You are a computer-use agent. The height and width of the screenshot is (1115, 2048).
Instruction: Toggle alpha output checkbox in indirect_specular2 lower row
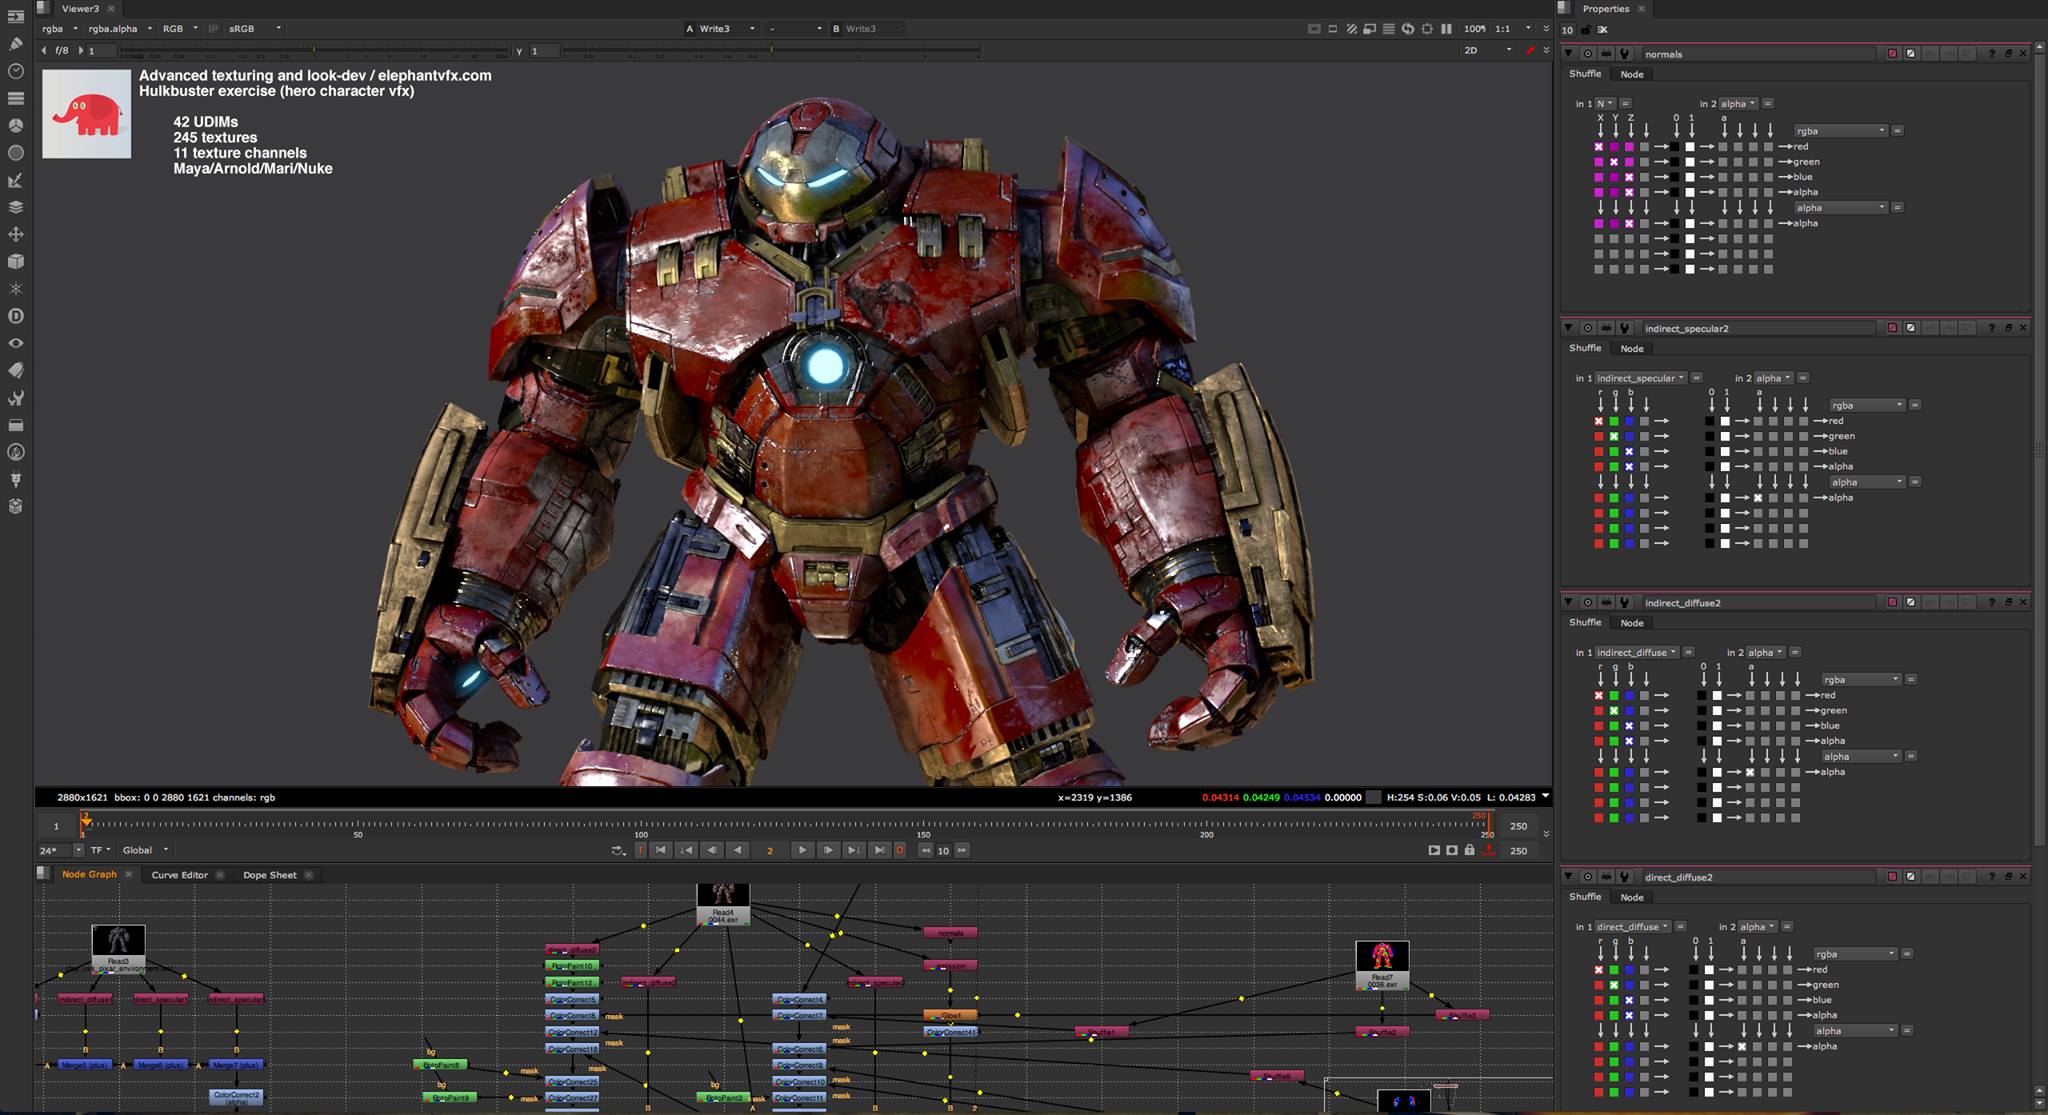click(1758, 497)
